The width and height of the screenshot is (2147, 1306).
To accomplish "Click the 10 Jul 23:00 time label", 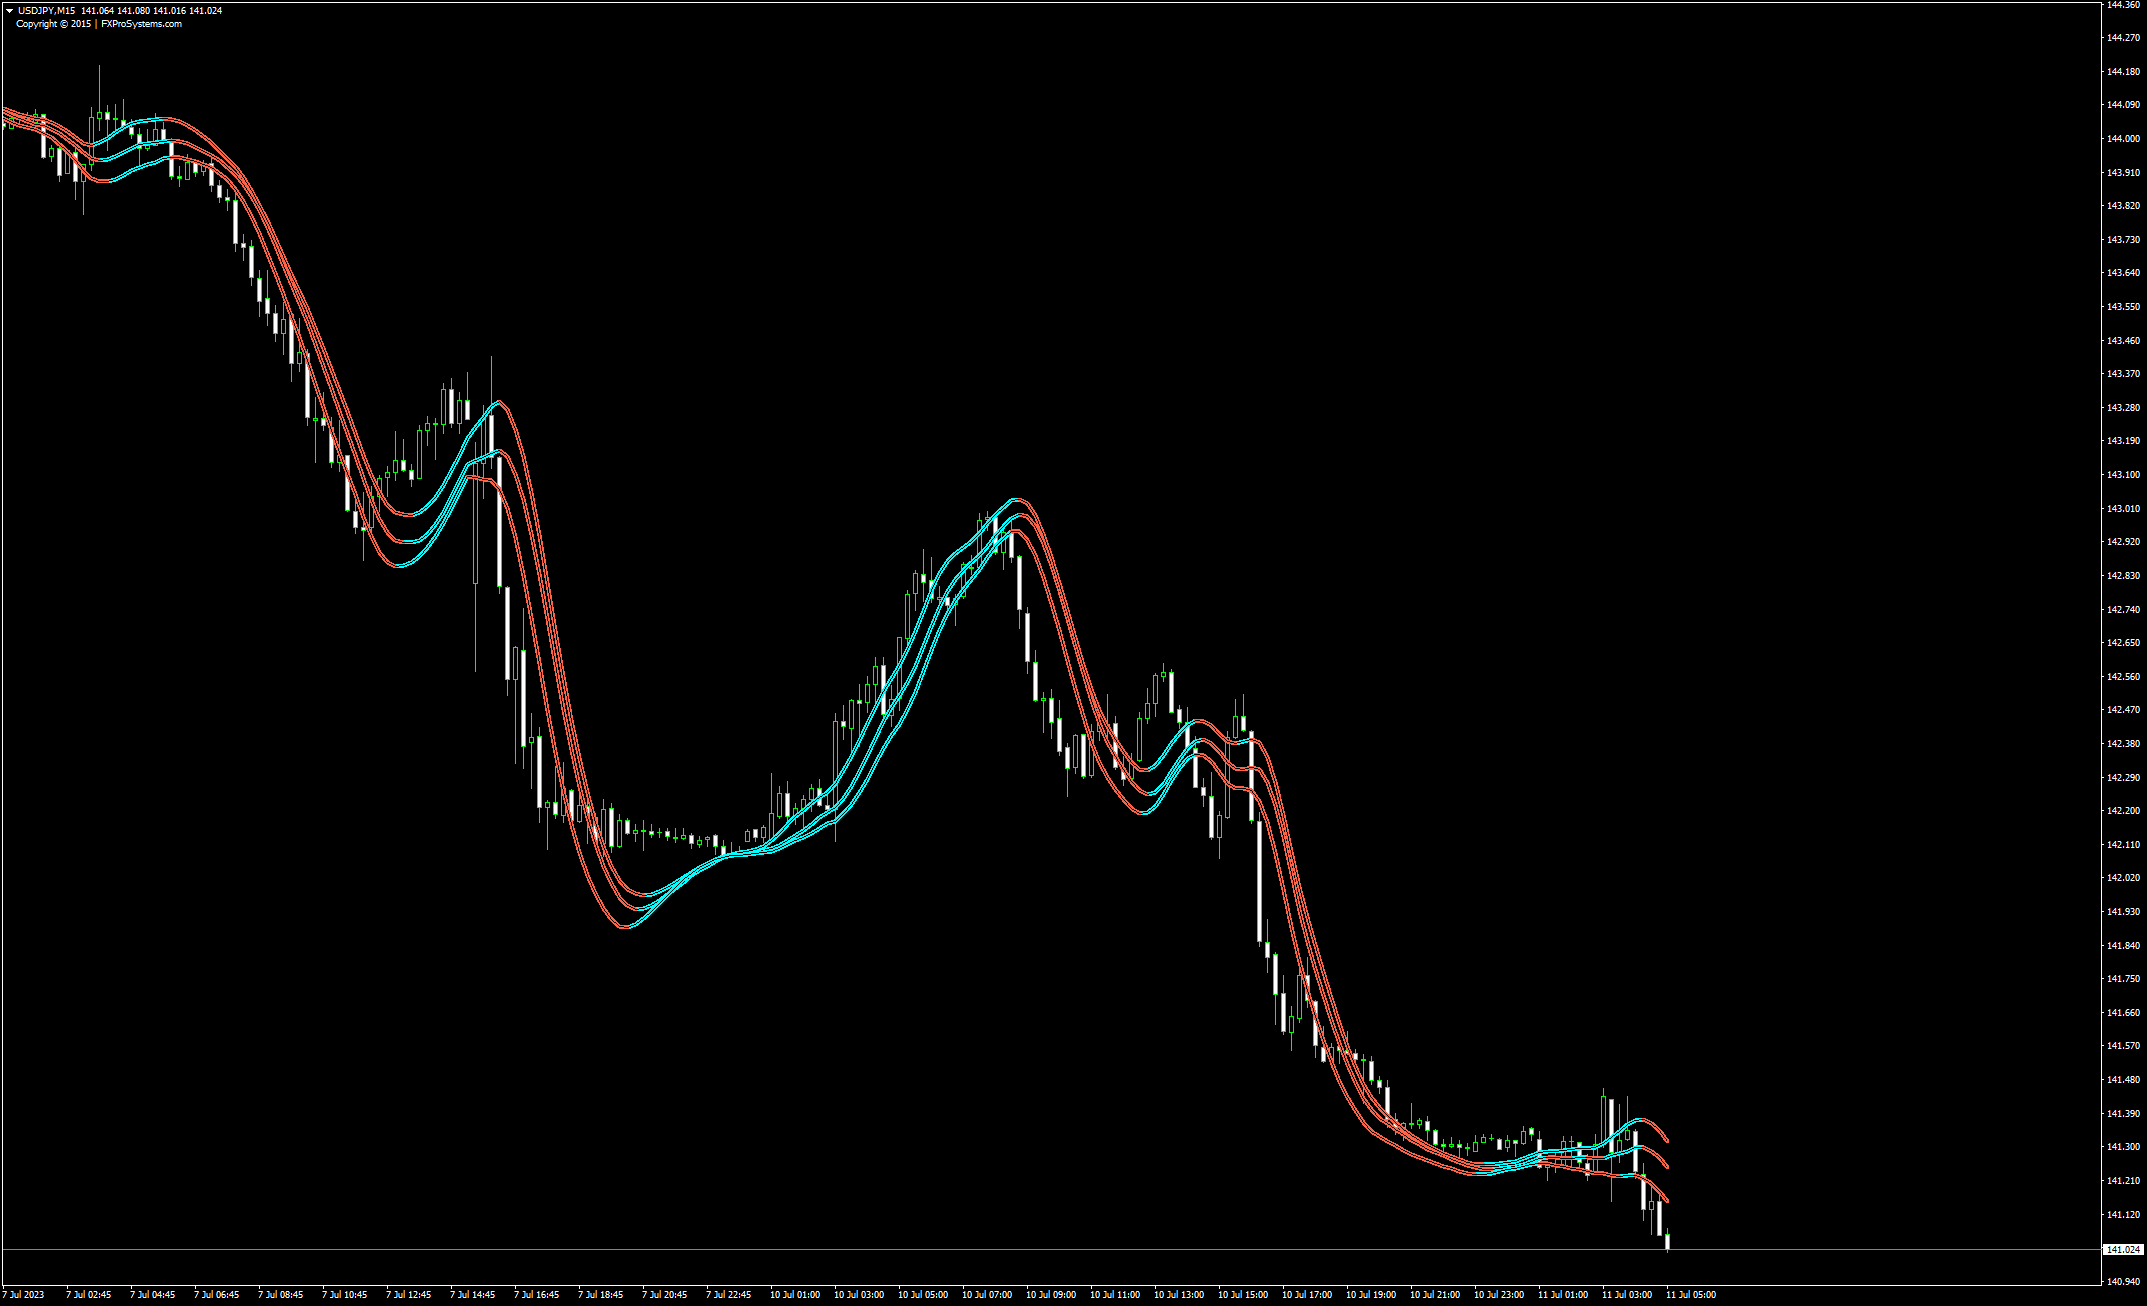I will (1498, 1295).
